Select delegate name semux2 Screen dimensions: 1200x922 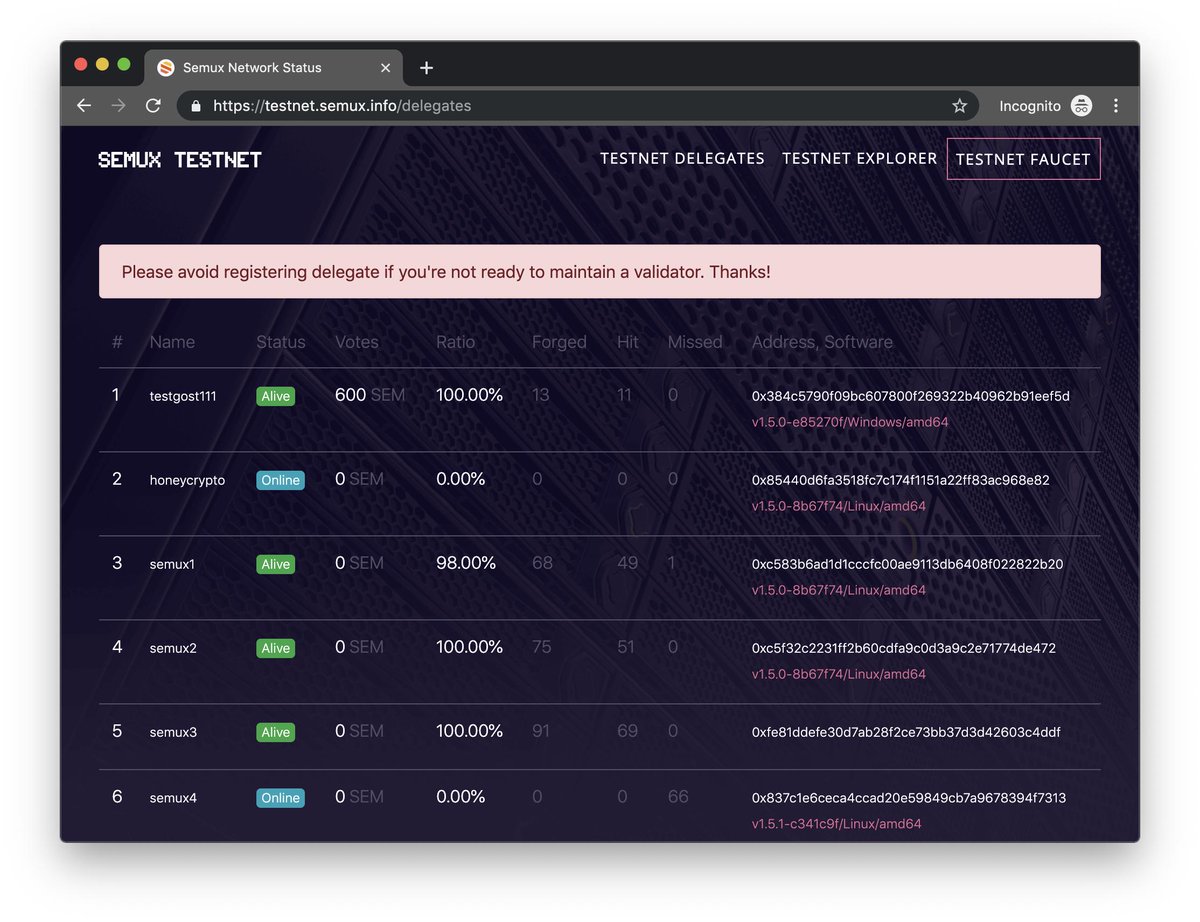173,648
